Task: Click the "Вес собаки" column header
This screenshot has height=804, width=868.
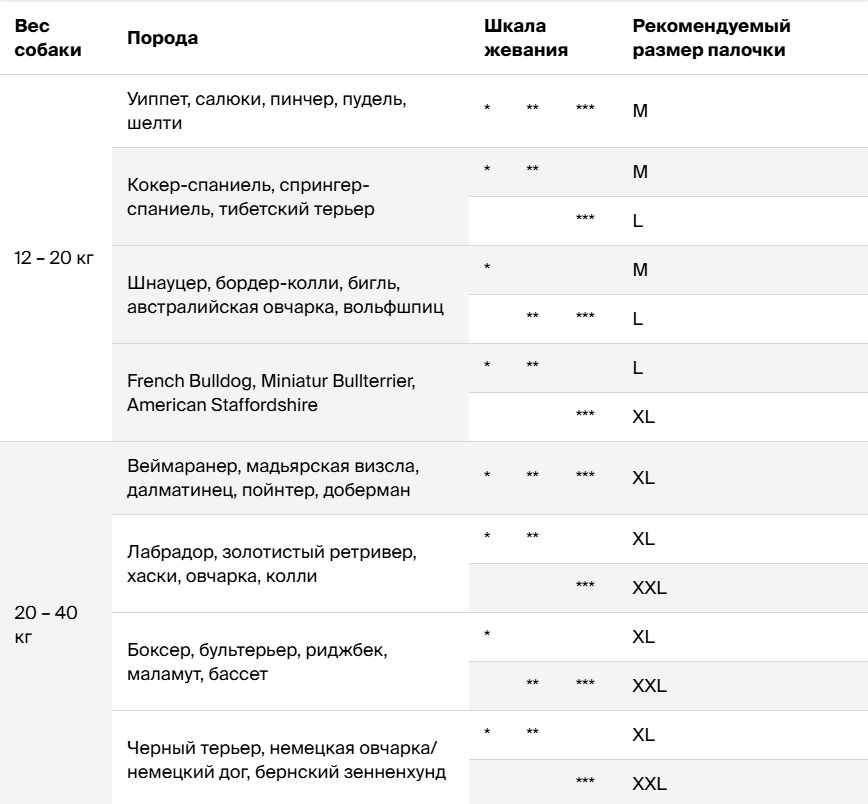Action: [48, 38]
